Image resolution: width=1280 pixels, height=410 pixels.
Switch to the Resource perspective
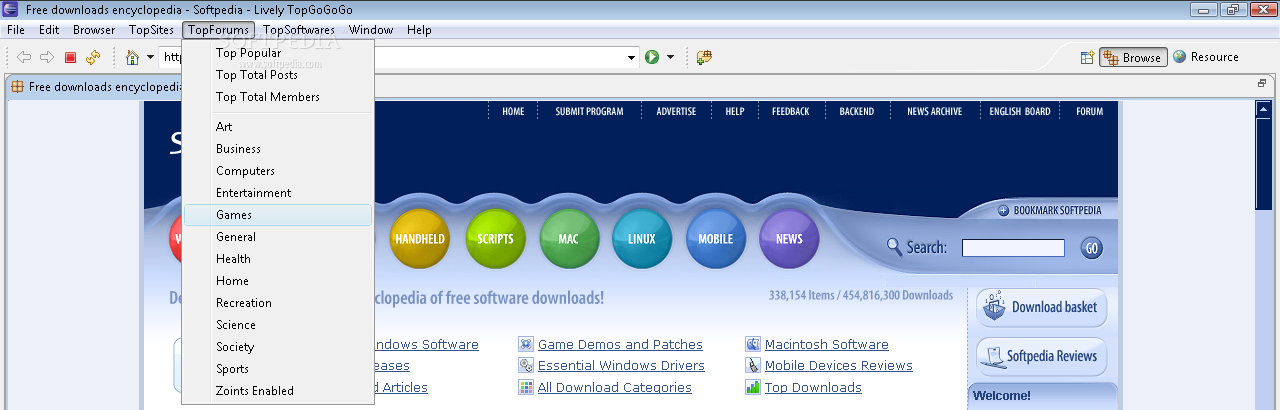[1206, 57]
